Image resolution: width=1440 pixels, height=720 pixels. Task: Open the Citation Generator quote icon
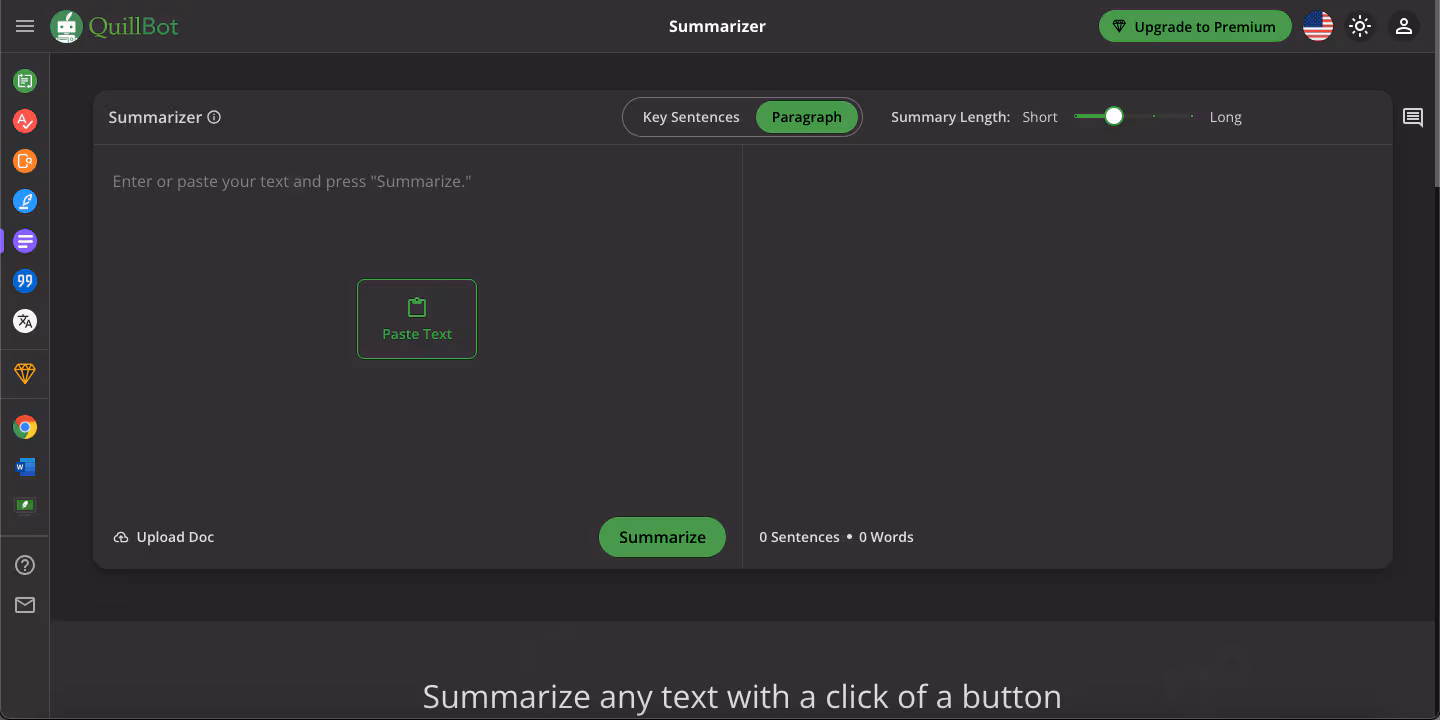tap(25, 281)
